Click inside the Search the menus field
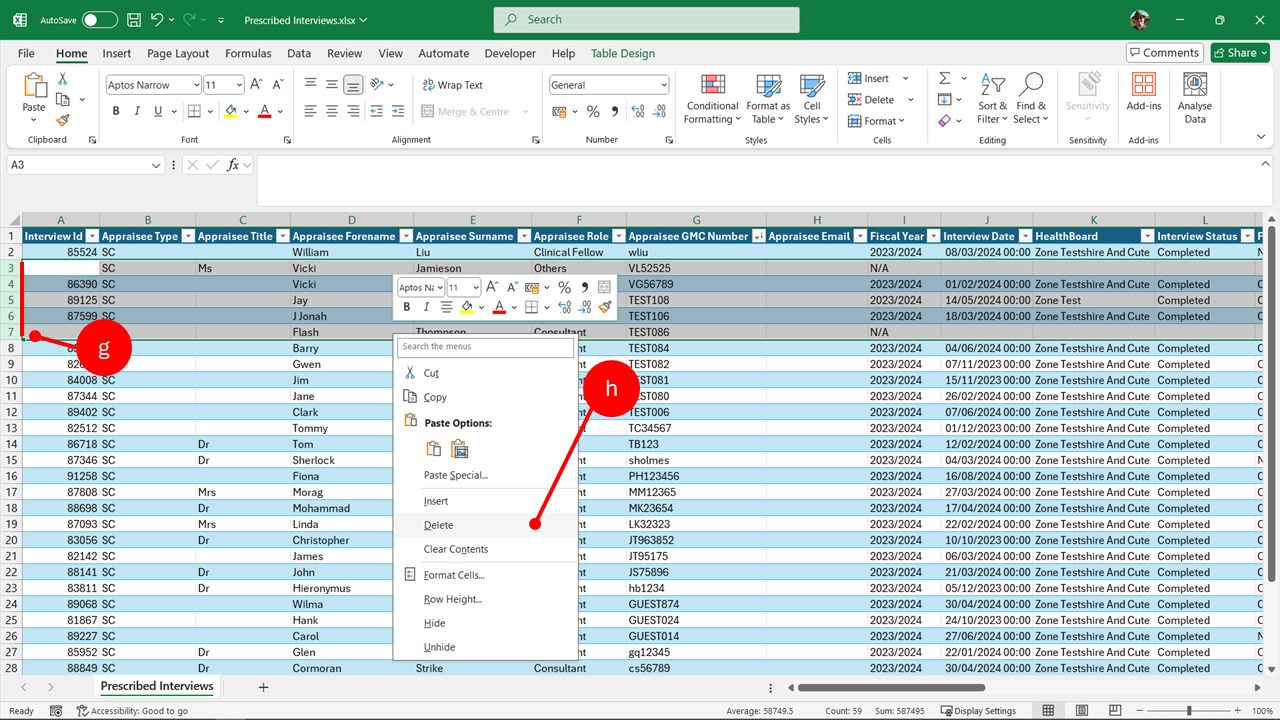Viewport: 1280px width, 720px height. (485, 347)
